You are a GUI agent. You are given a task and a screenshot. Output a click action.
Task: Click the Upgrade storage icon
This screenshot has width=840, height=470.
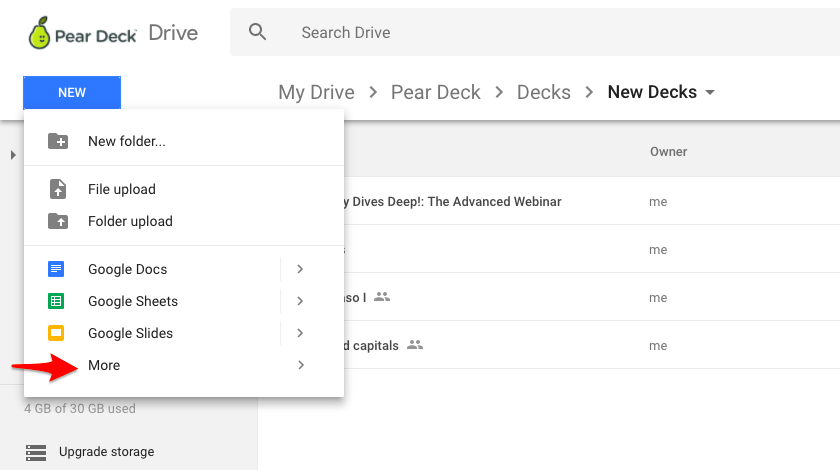(x=36, y=452)
